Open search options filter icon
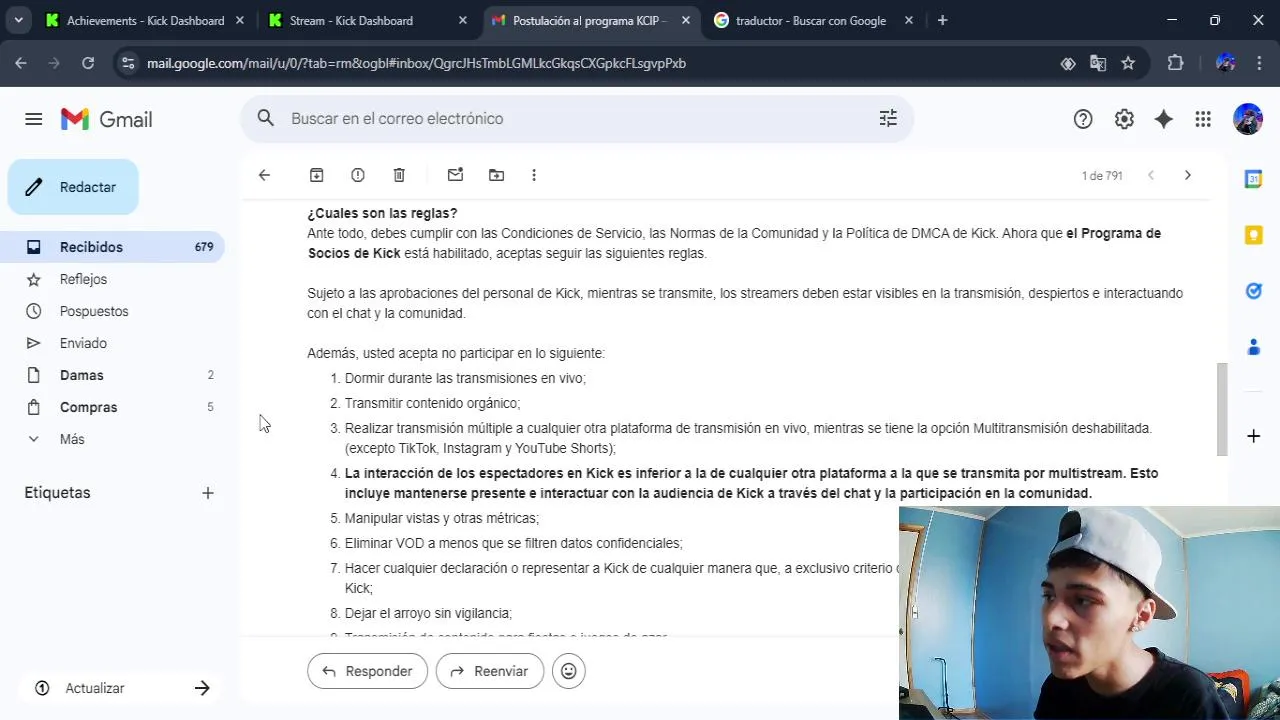Image resolution: width=1280 pixels, height=720 pixels. point(888,118)
